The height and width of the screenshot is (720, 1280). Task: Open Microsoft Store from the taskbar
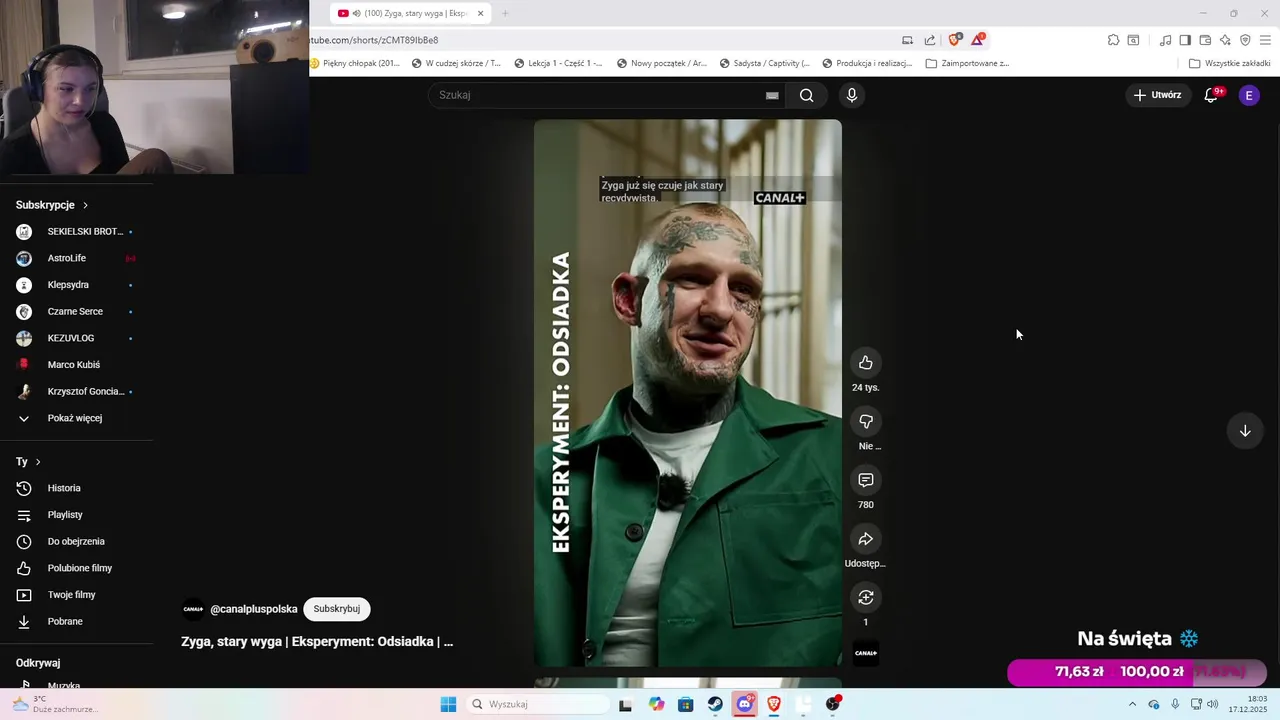click(x=685, y=704)
